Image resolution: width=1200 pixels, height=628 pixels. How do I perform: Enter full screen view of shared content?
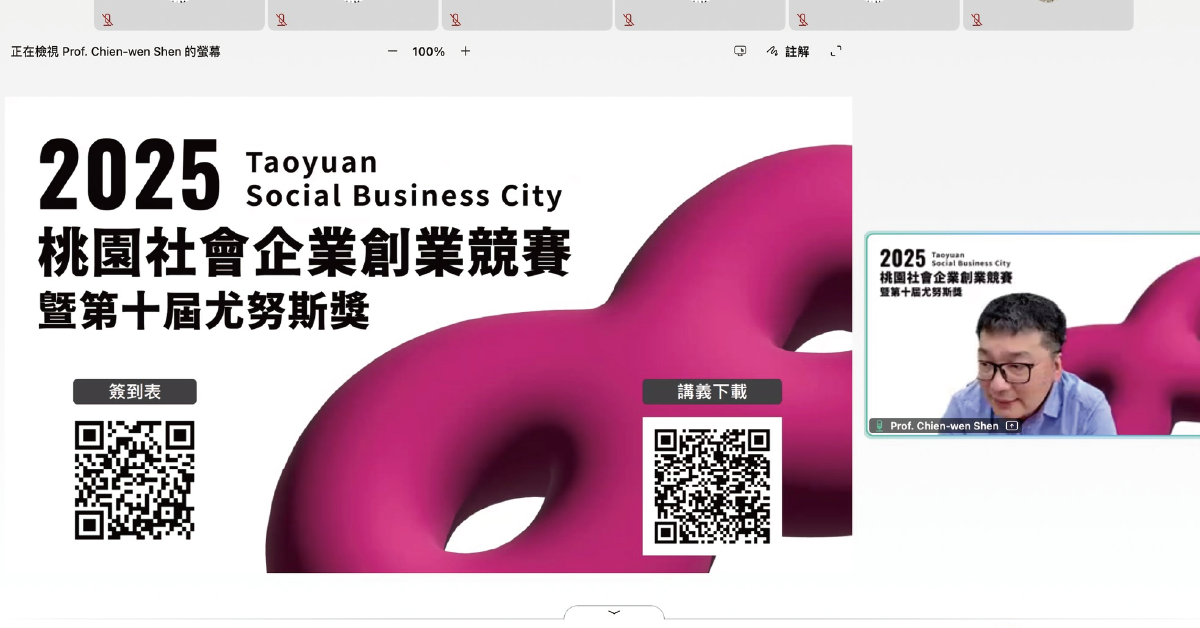pos(836,51)
